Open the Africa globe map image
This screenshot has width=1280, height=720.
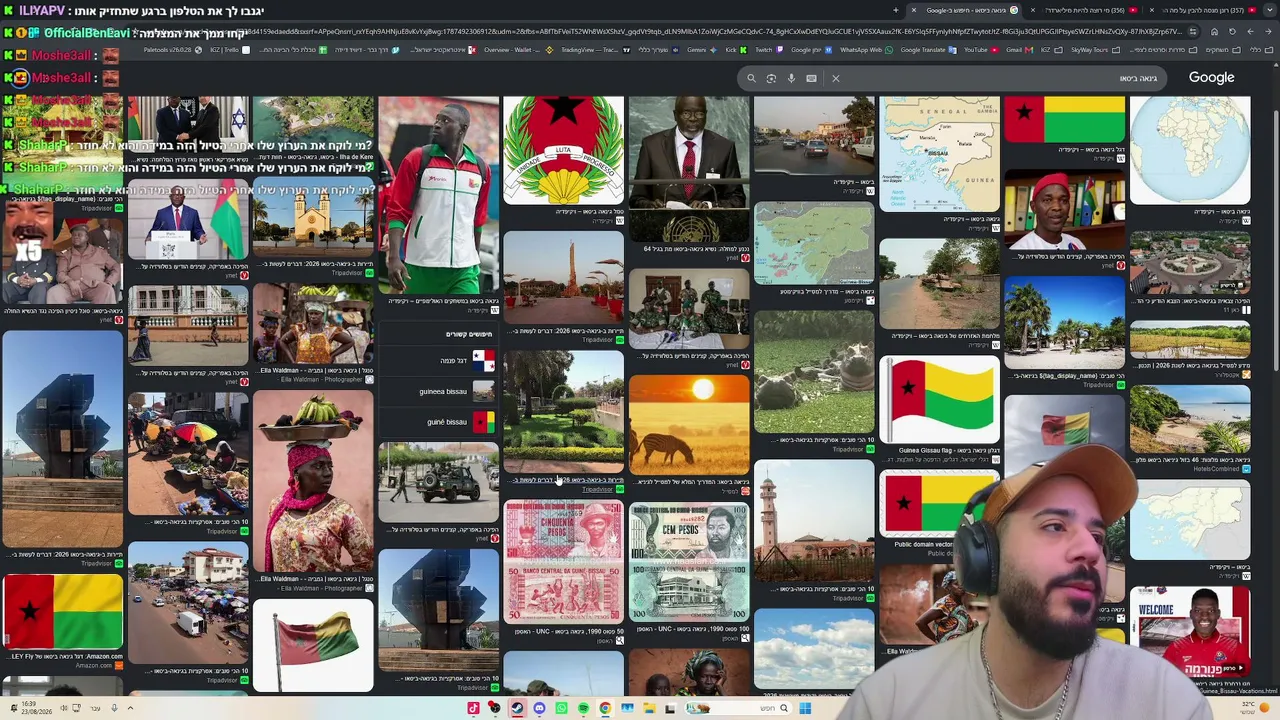(1190, 150)
